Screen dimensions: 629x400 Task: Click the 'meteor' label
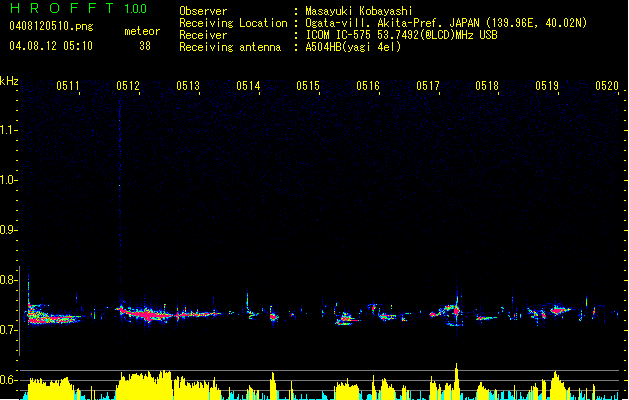142,31
